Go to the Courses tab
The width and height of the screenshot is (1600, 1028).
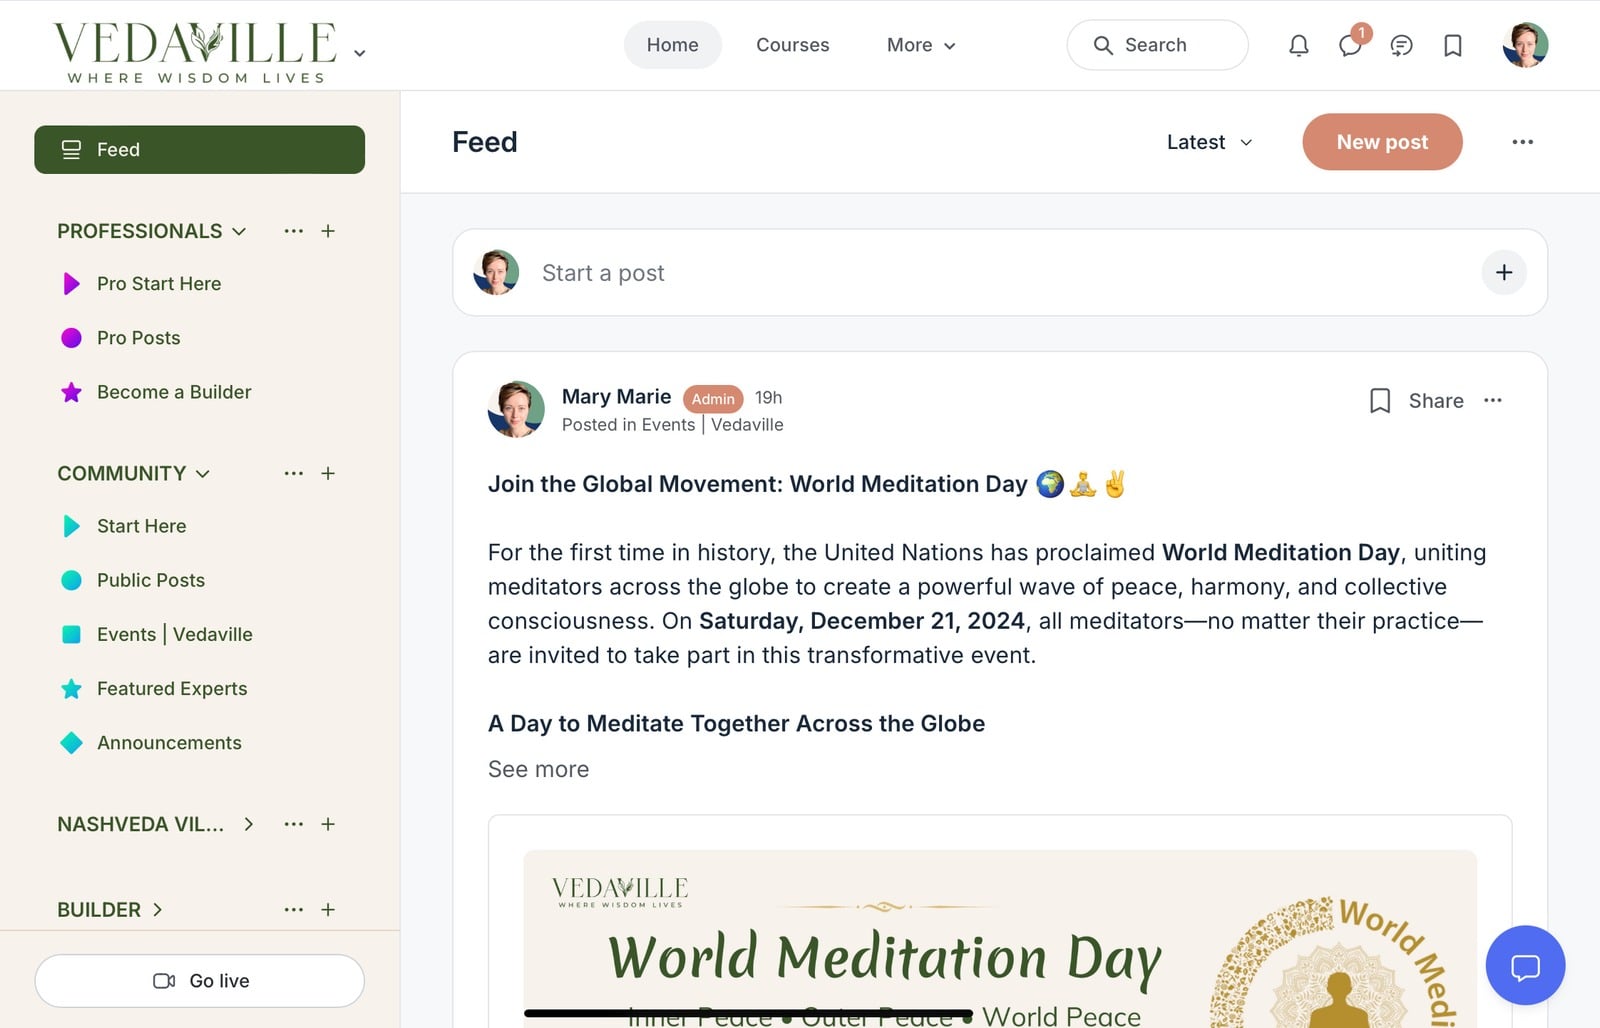tap(793, 45)
